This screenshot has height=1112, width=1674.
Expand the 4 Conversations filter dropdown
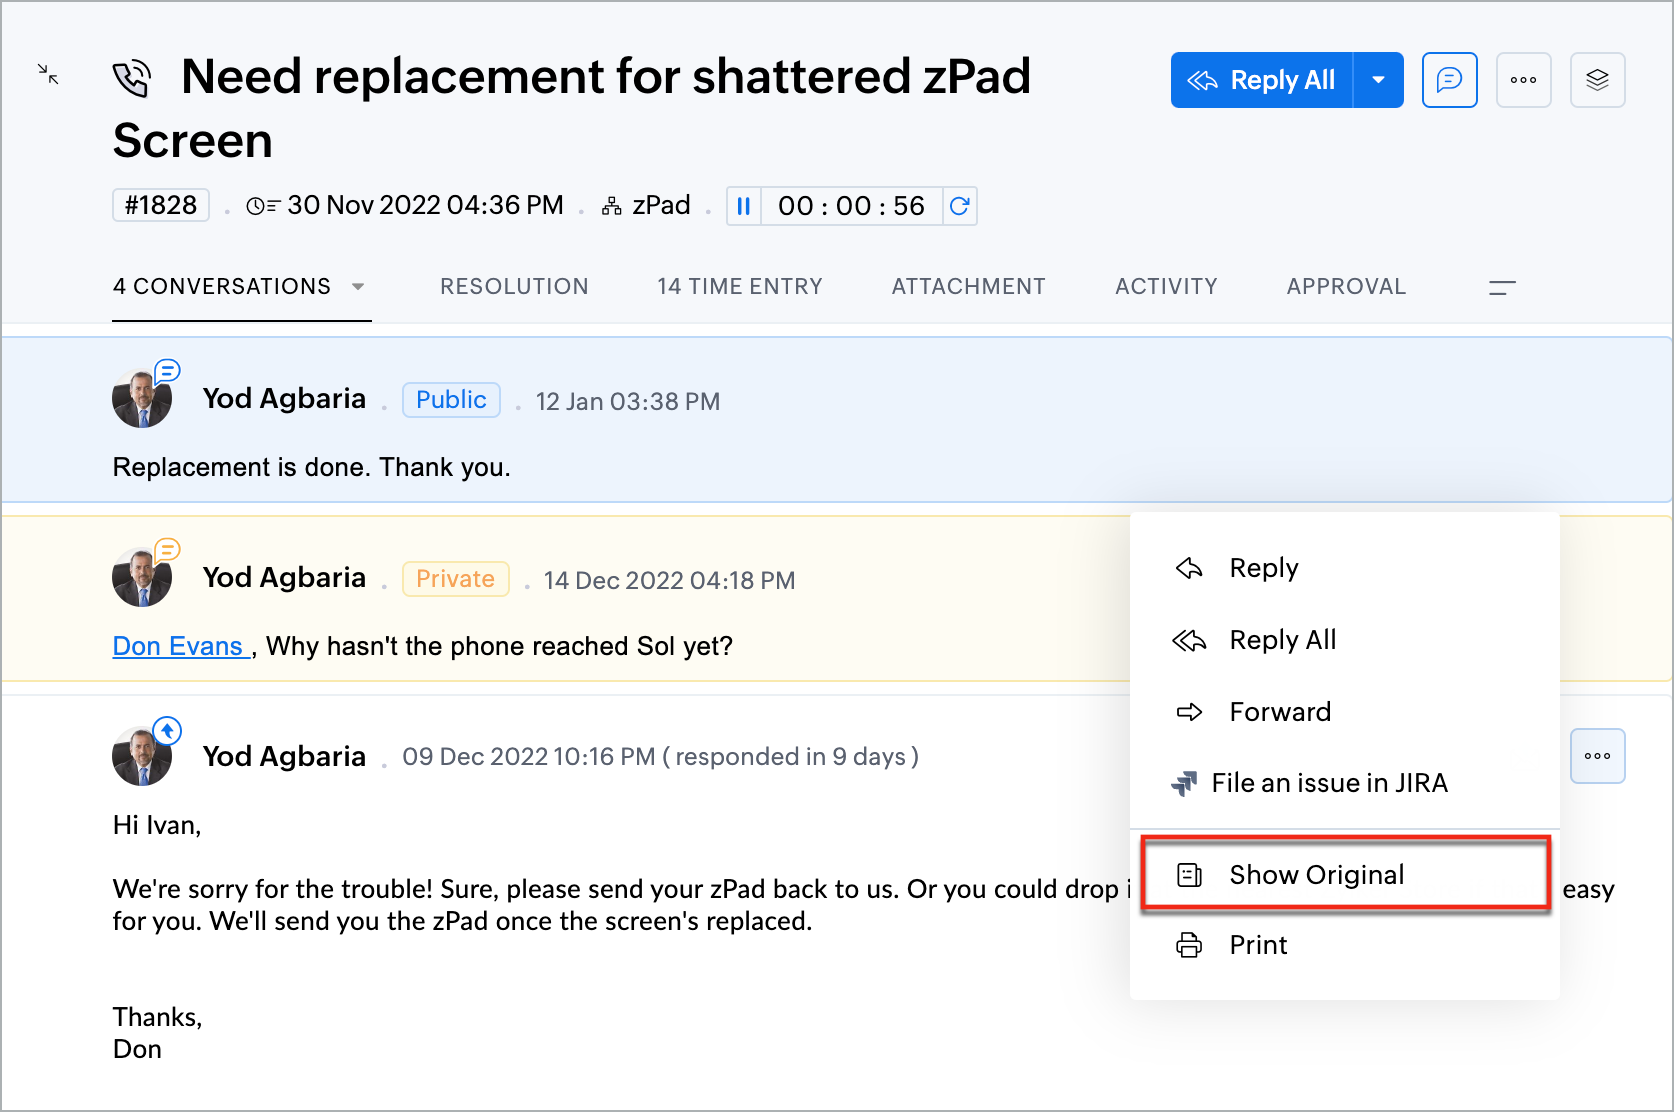click(x=358, y=287)
